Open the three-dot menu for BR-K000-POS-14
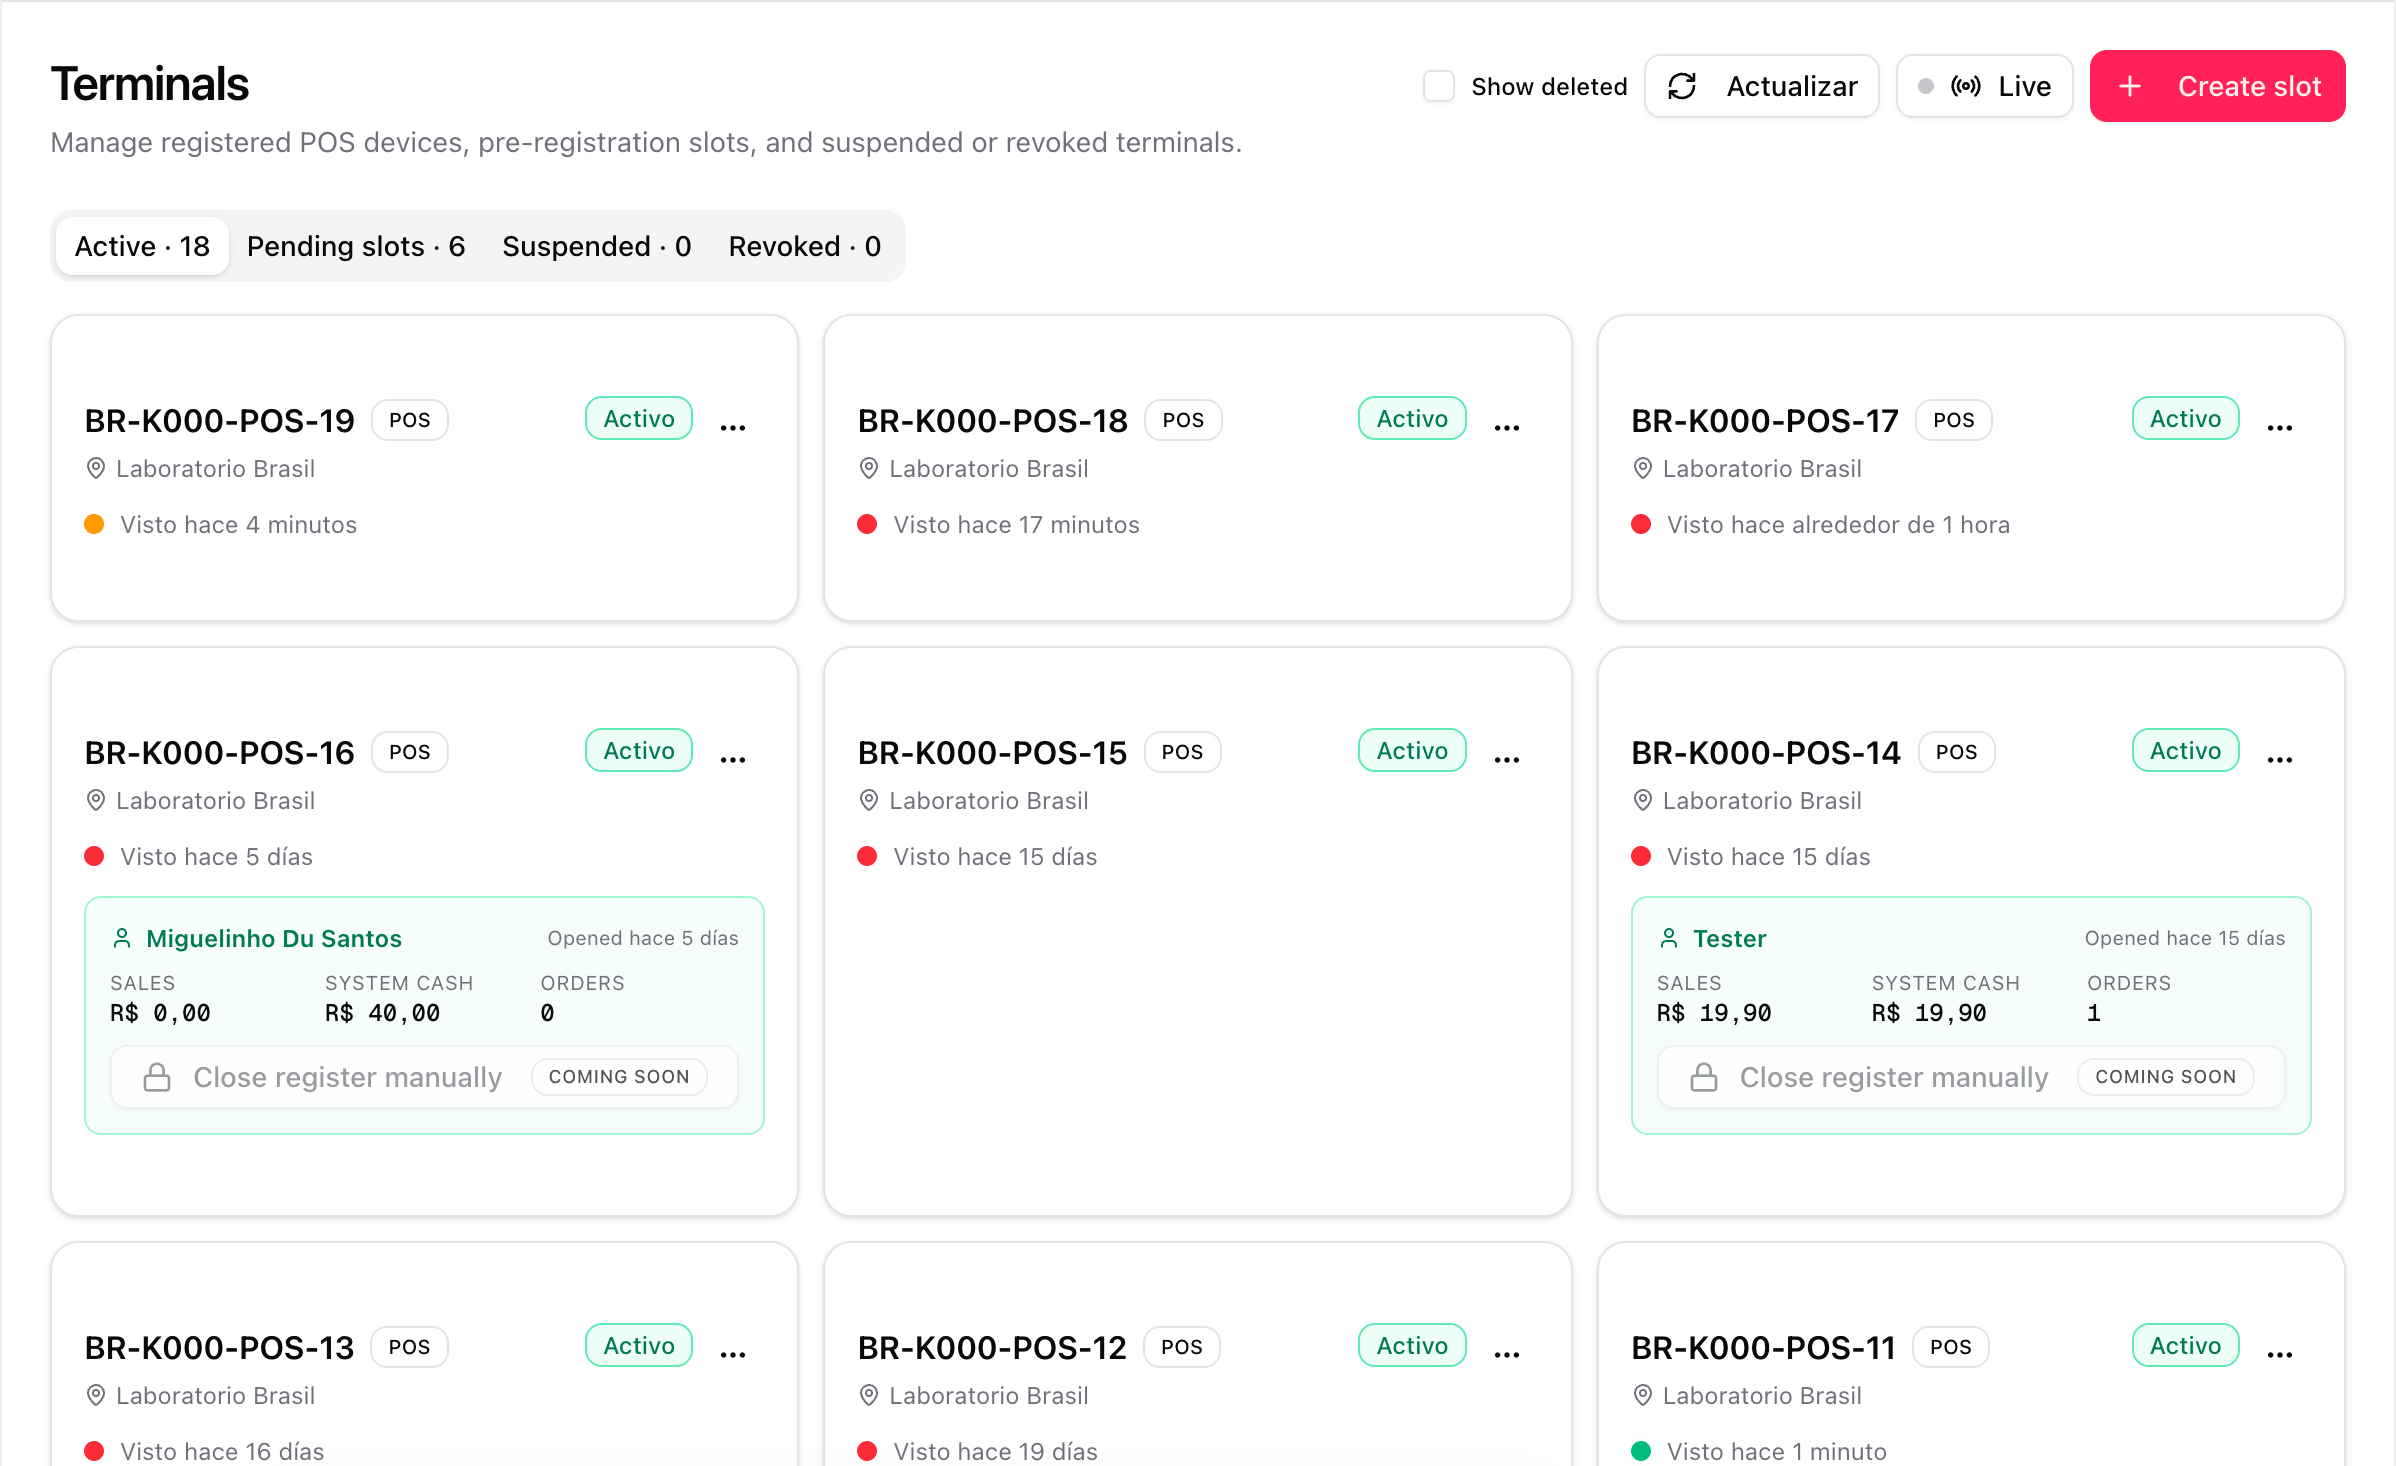This screenshot has width=2396, height=1466. click(x=2279, y=759)
